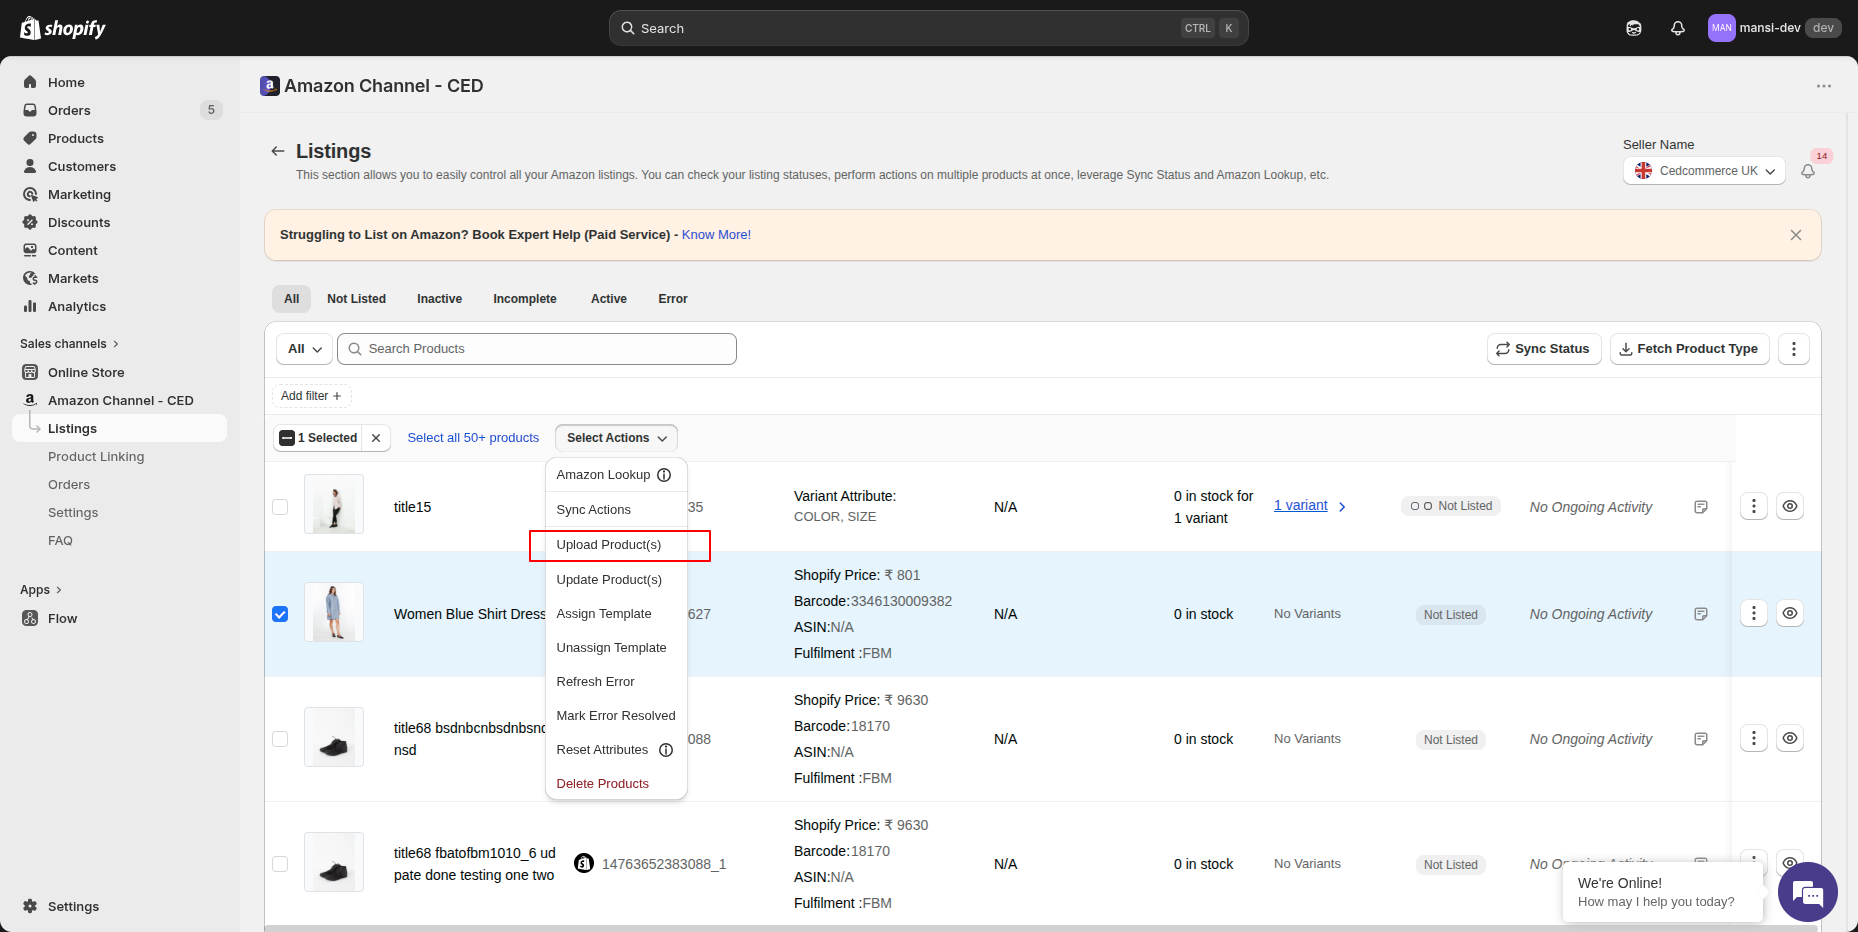Open Shopify Settings at the sidebar bottom
Image resolution: width=1858 pixels, height=932 pixels.
tap(73, 906)
